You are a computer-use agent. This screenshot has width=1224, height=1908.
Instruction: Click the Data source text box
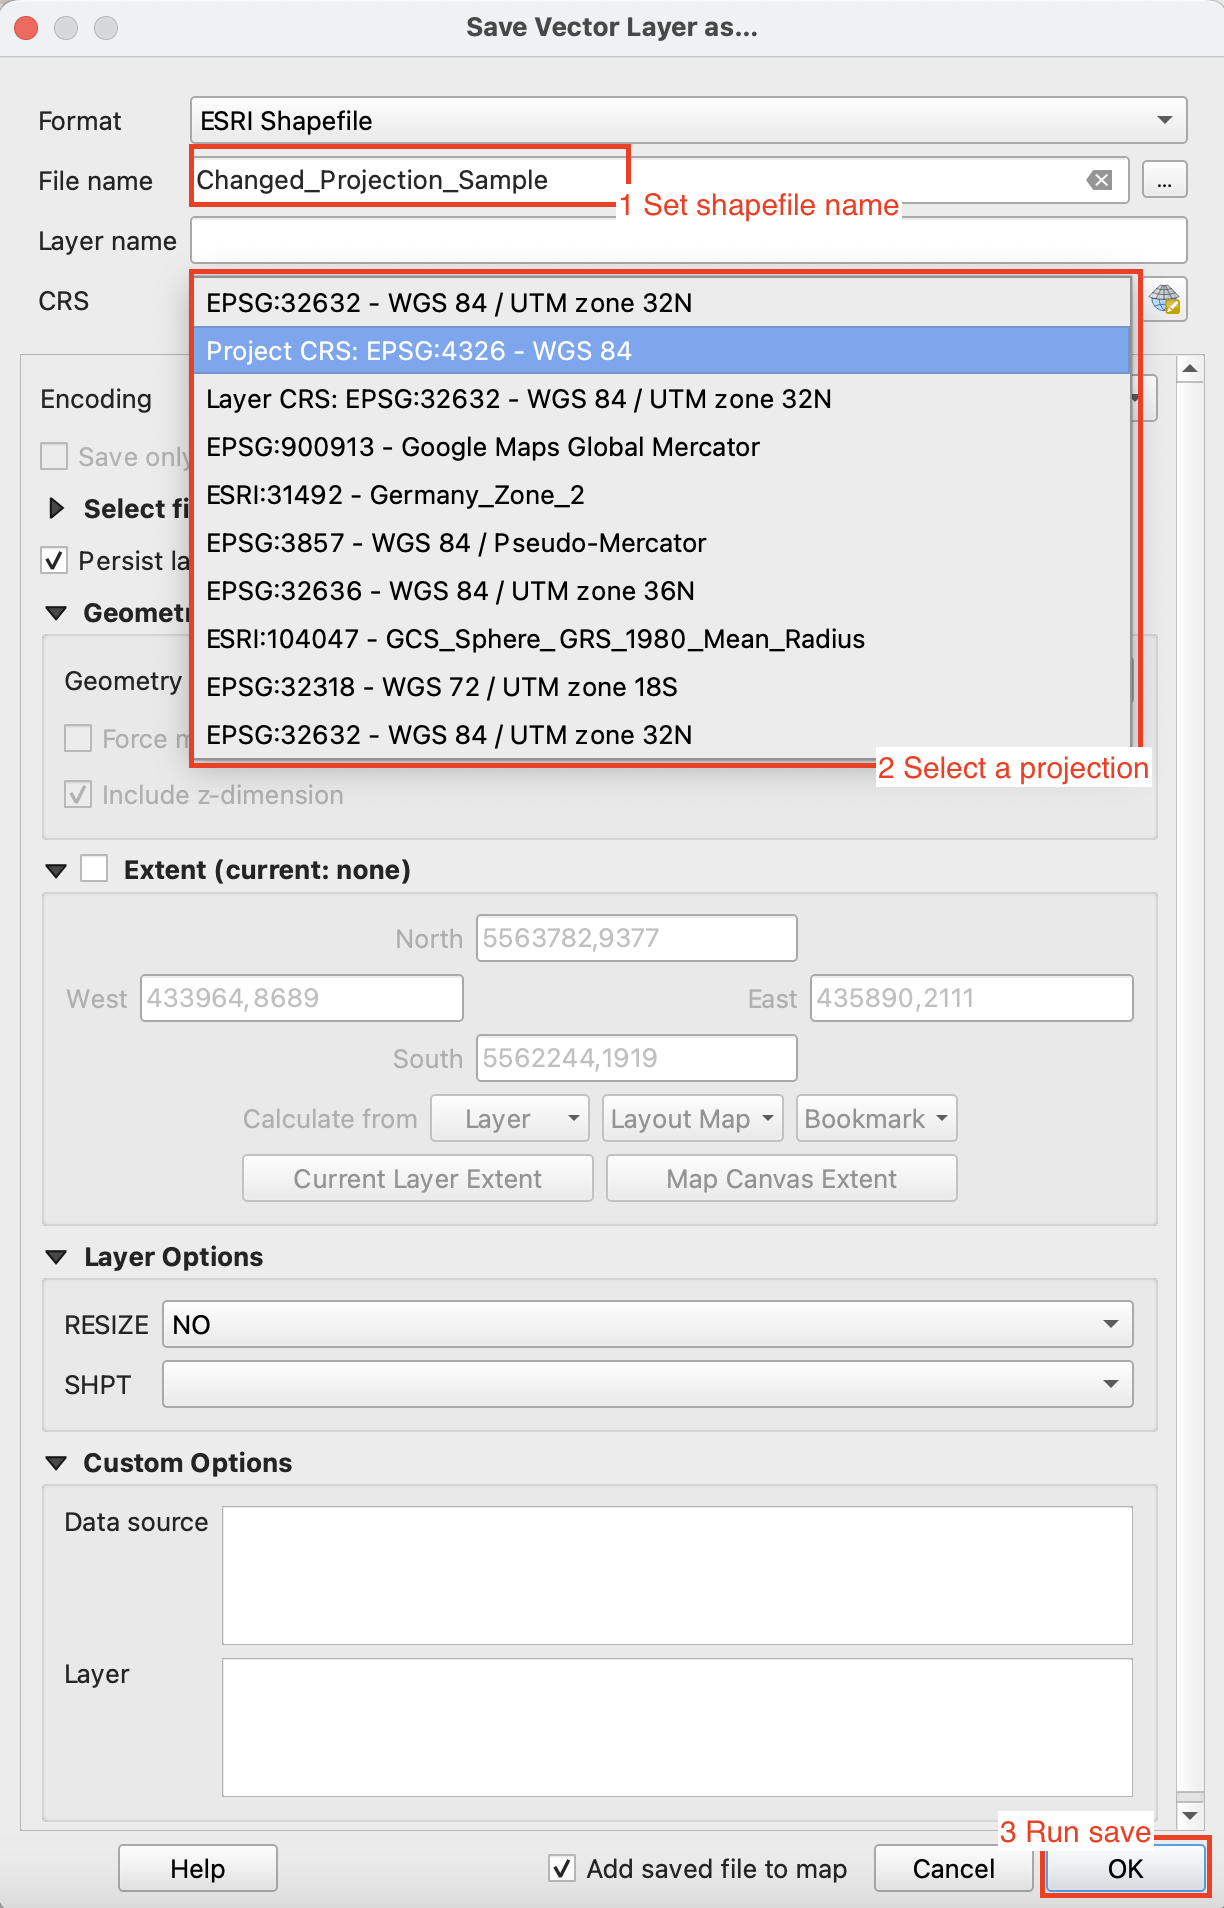coord(677,1575)
